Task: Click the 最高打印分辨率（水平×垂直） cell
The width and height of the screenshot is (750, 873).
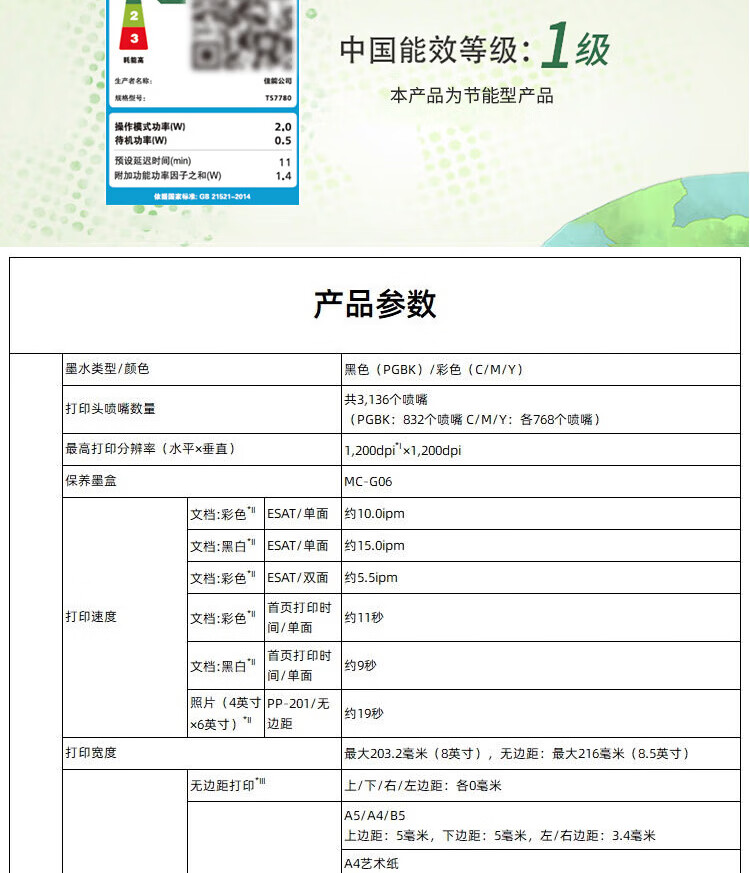Action: tap(202, 449)
